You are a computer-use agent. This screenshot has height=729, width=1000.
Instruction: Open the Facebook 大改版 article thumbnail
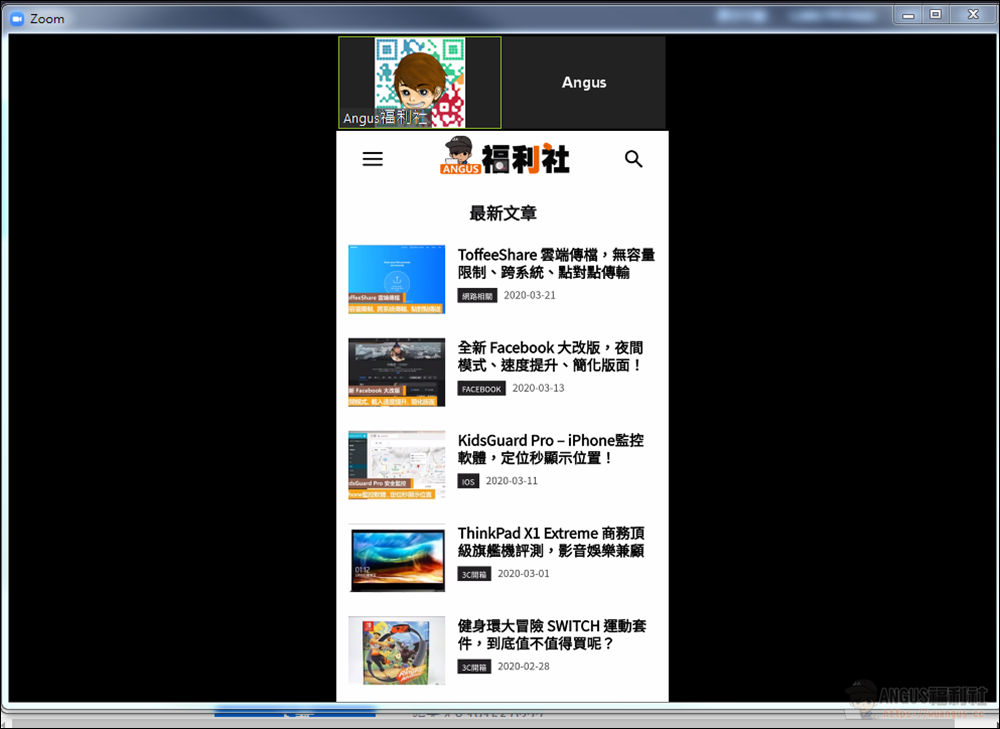click(397, 372)
